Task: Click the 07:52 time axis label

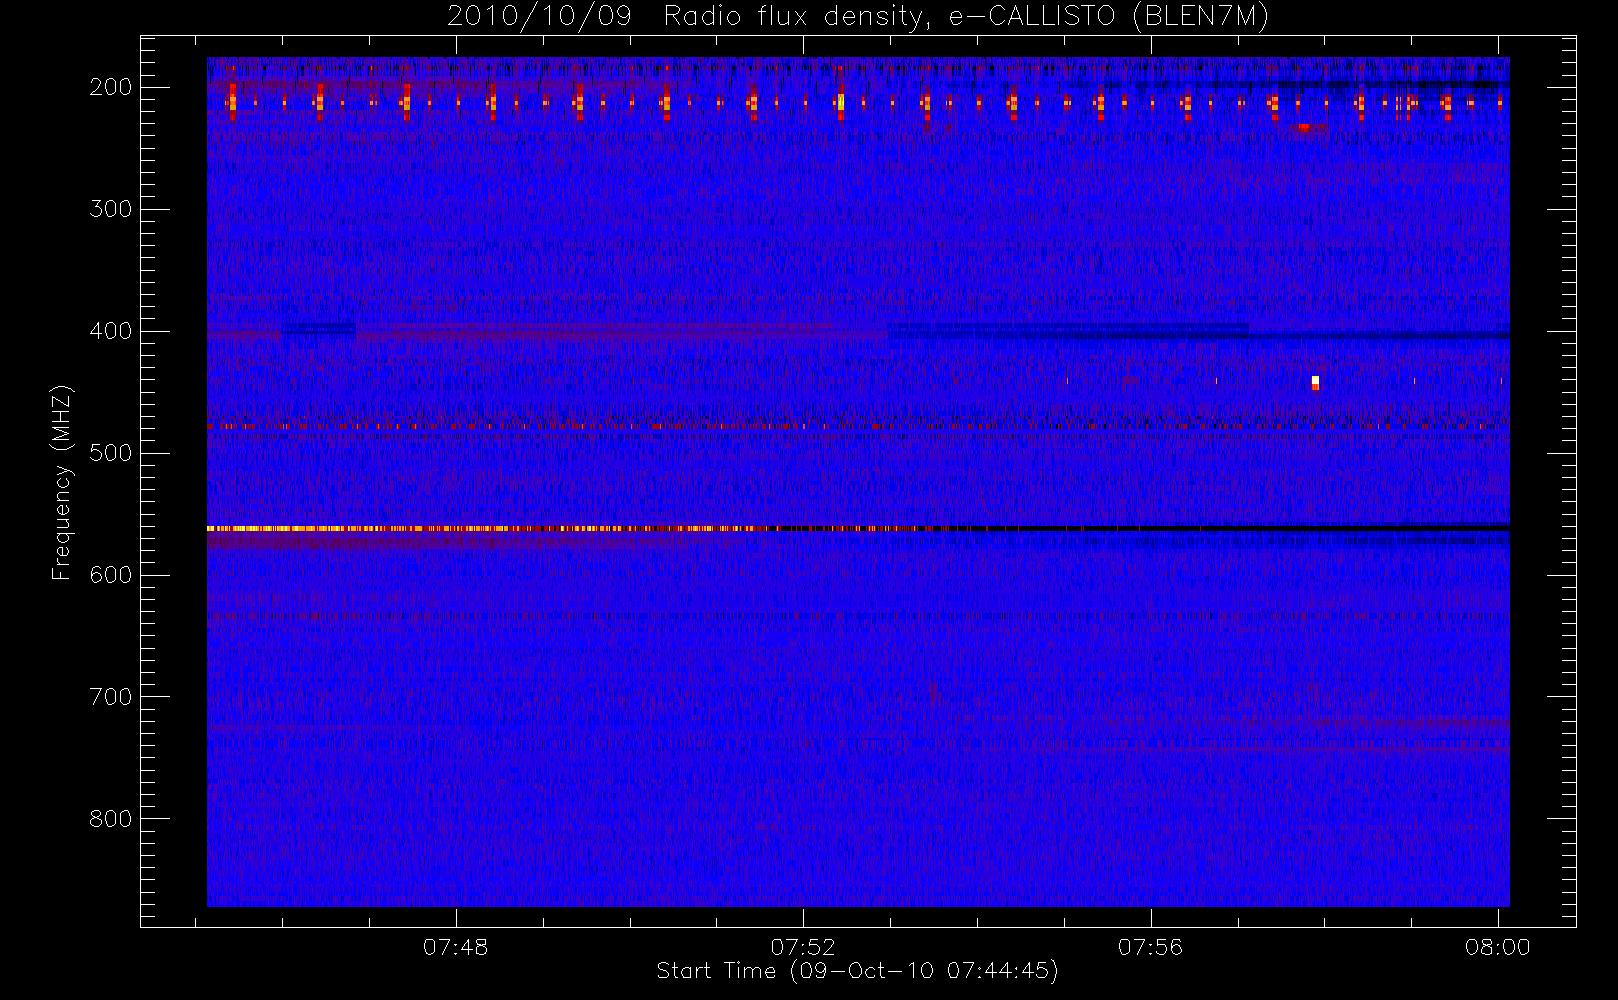Action: point(803,947)
